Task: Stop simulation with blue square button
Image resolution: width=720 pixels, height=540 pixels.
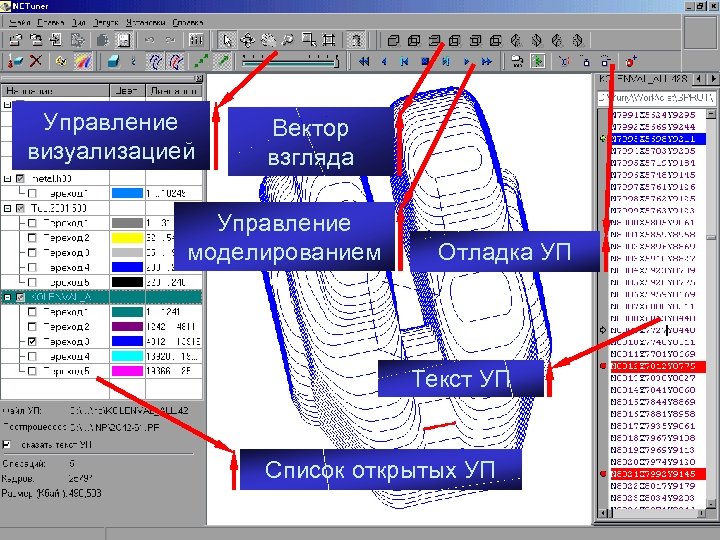Action: pyautogui.click(x=425, y=61)
